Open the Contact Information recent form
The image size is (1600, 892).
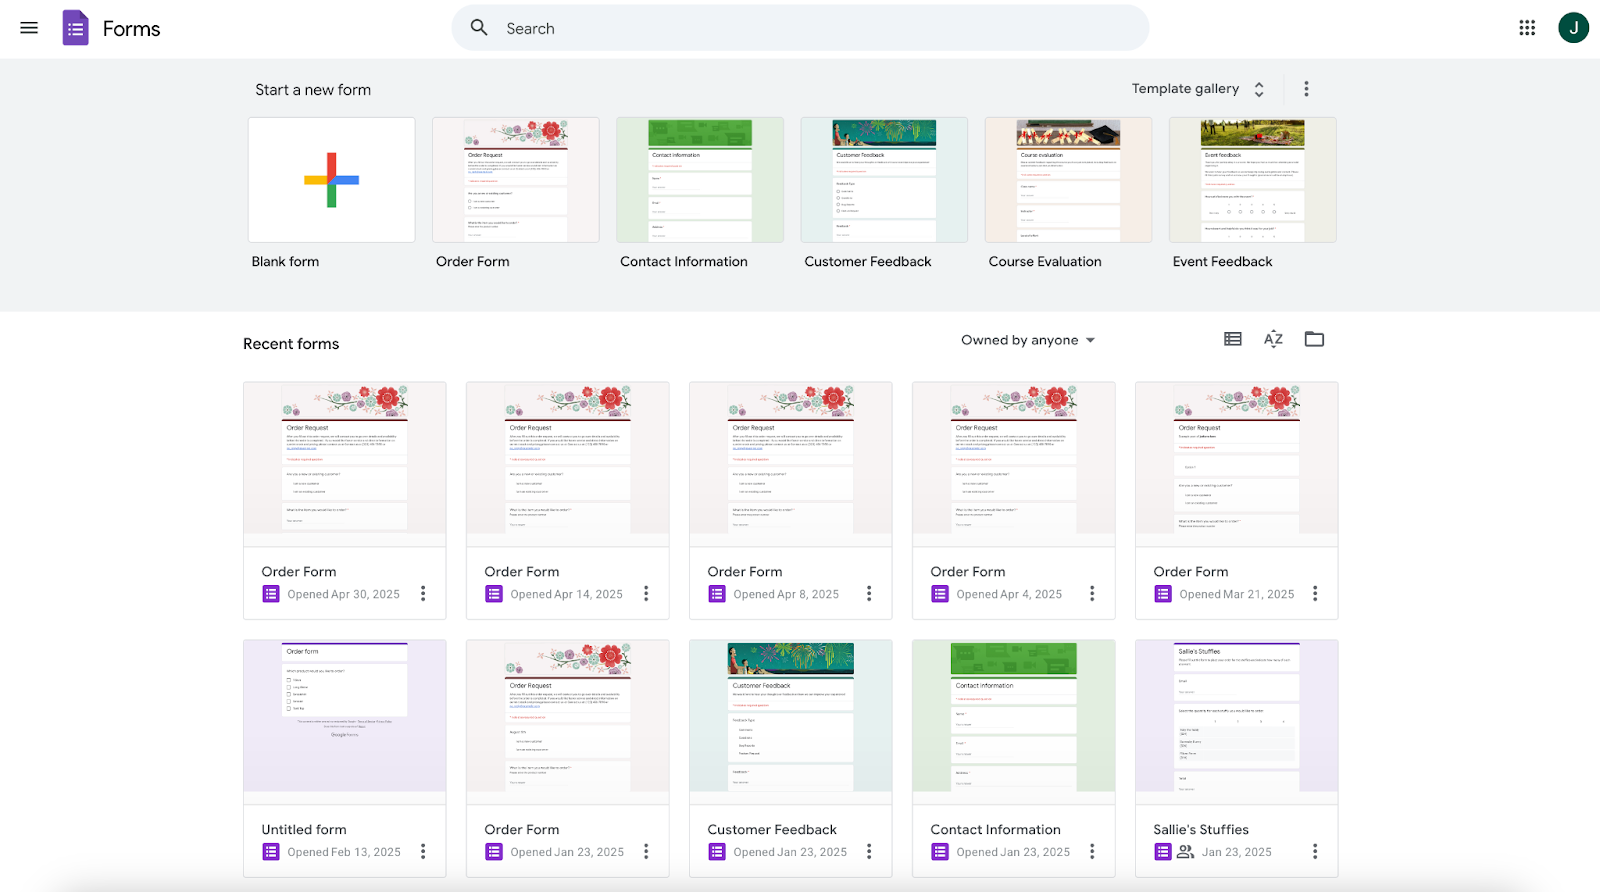pos(1014,759)
